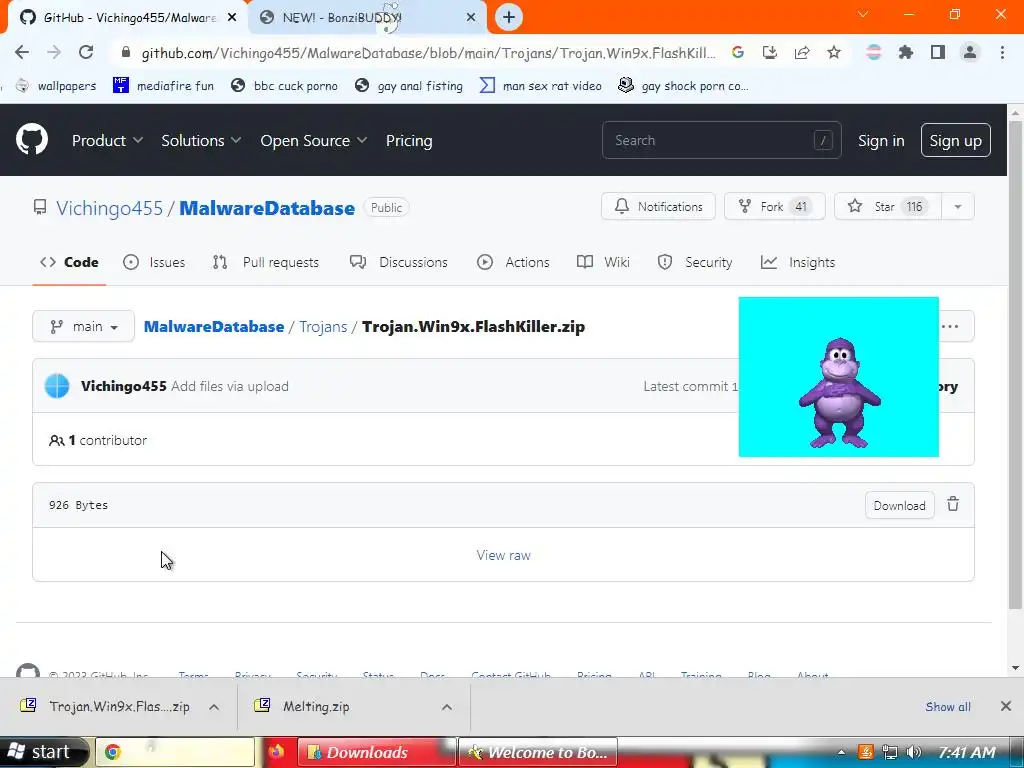The height and width of the screenshot is (768, 1024).
Task: Expand the Solutions dropdown
Action: click(x=201, y=140)
